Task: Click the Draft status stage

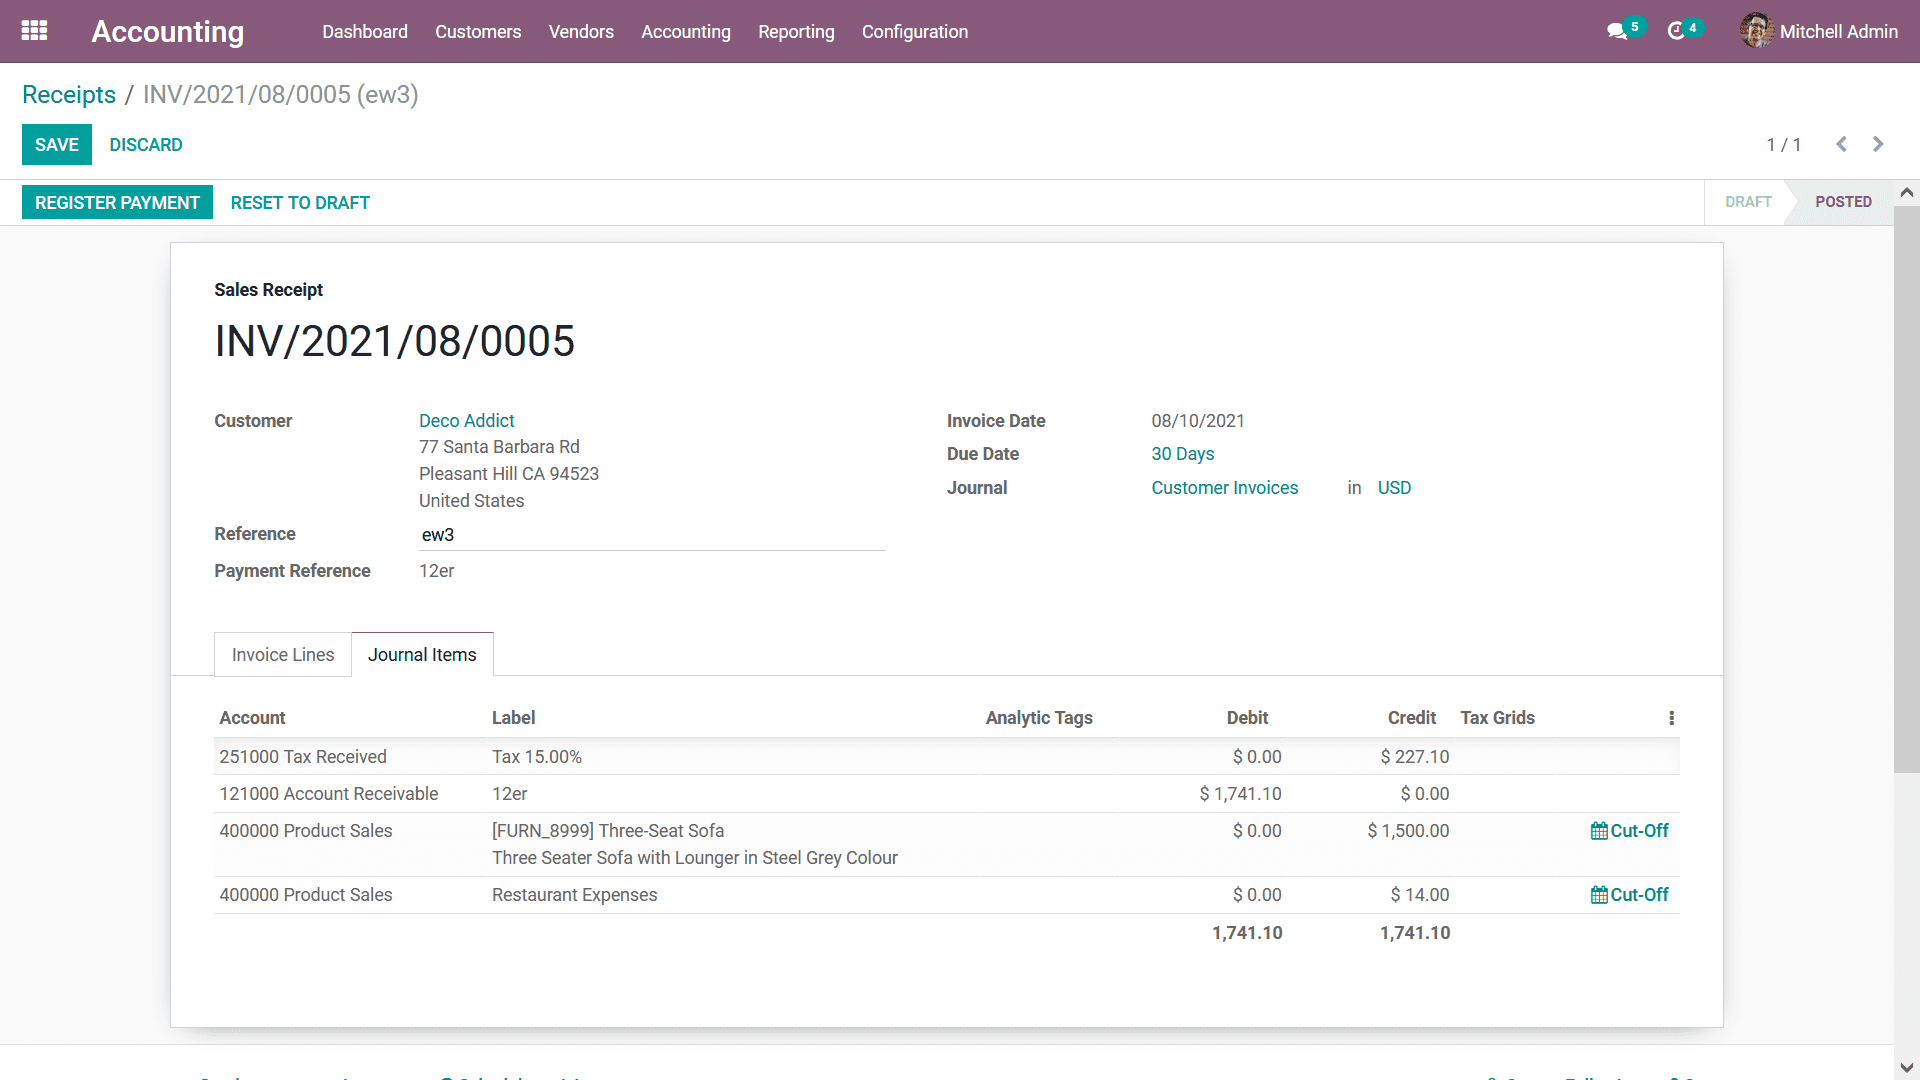Action: coord(1748,202)
